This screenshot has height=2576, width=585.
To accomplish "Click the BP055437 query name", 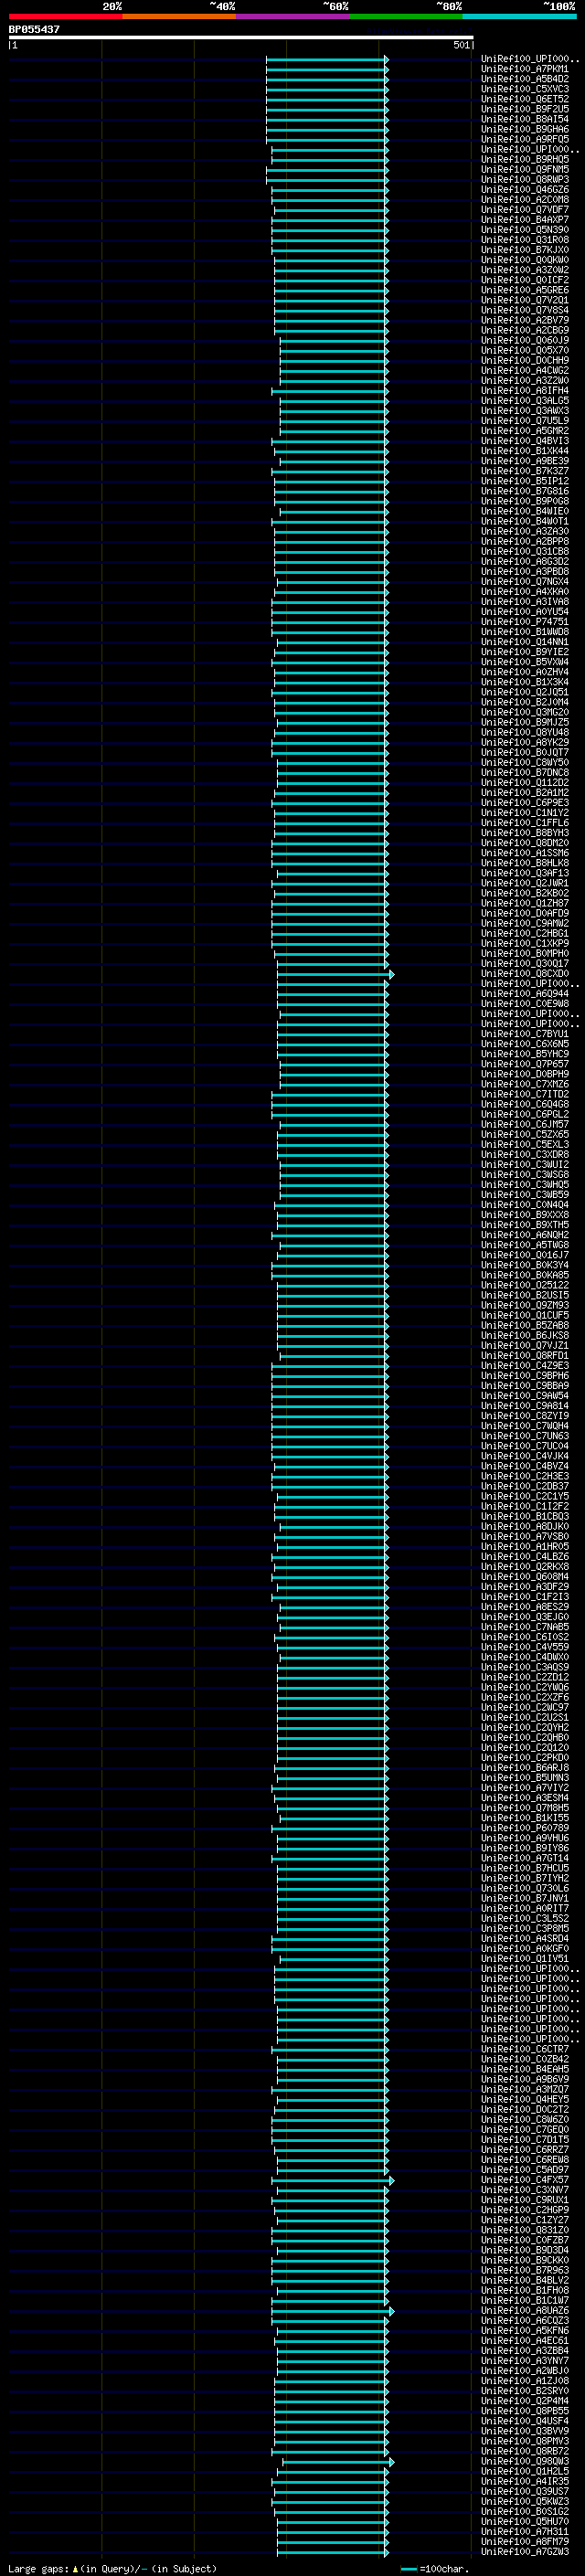I will point(34,29).
